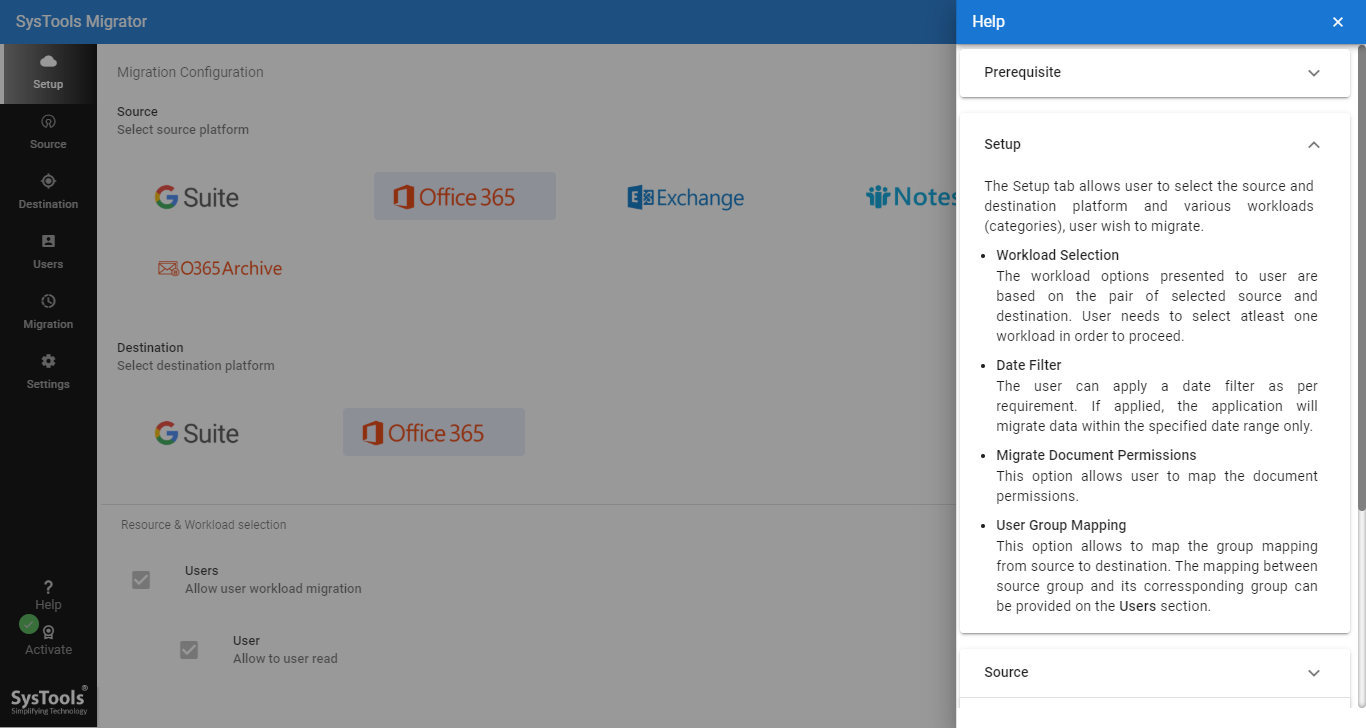Viewport: 1366px width, 728px height.
Task: Click the Migrate Document Permissions heading
Action: tap(1096, 455)
